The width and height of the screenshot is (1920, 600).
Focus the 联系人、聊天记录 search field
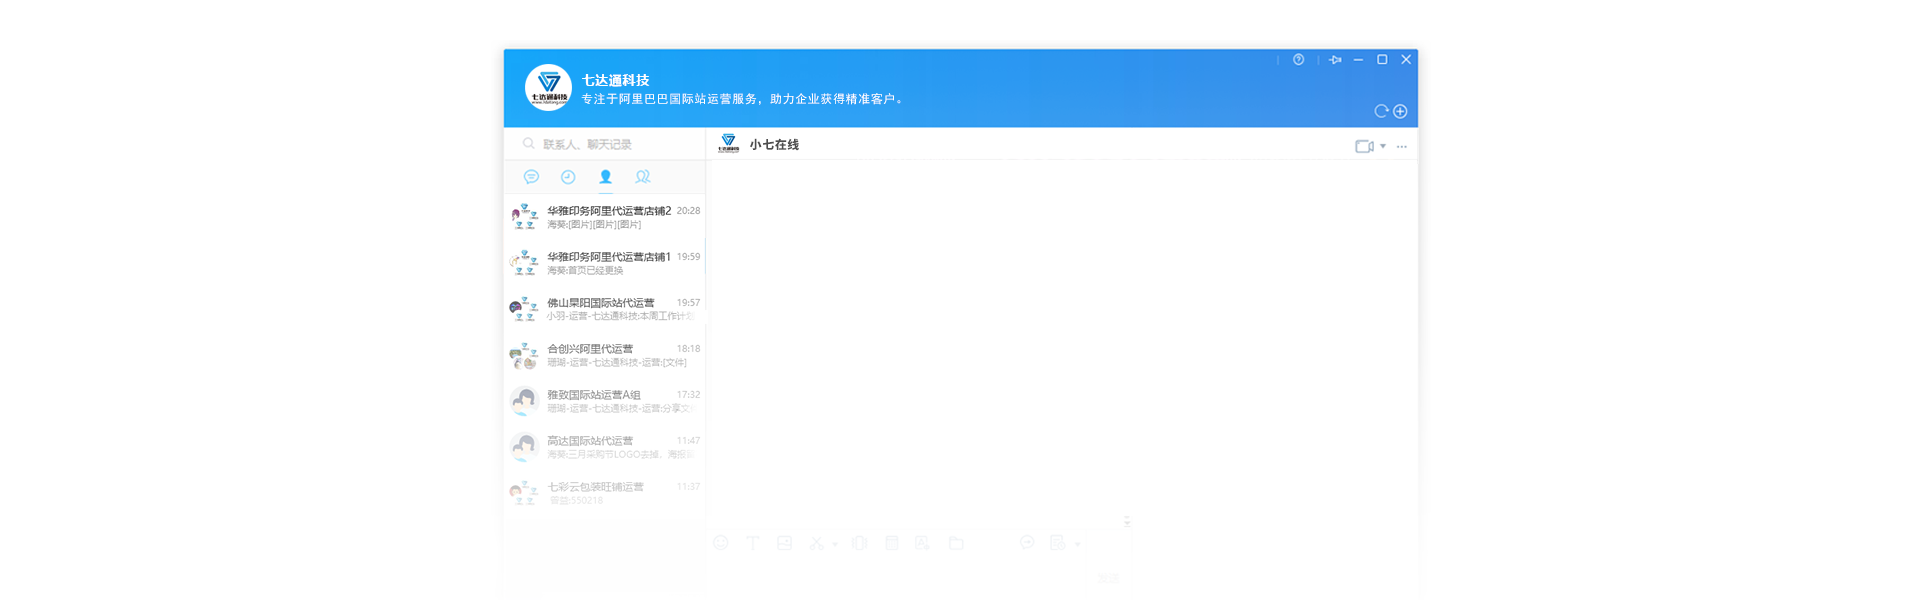(605, 144)
